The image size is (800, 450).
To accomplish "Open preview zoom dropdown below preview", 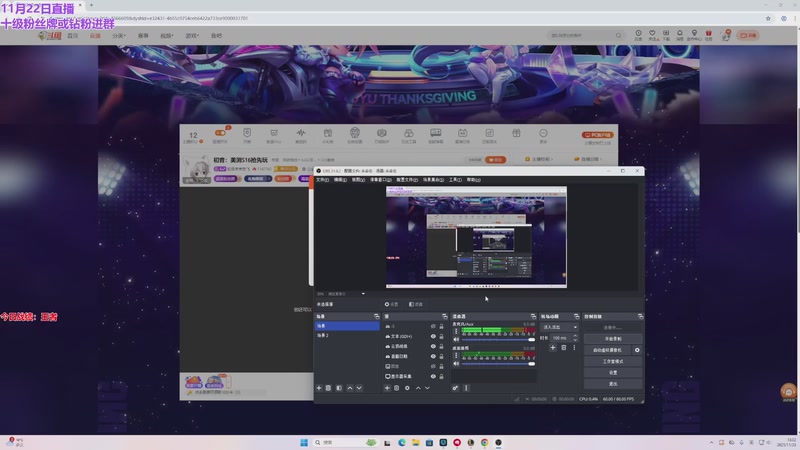I will click(x=363, y=294).
